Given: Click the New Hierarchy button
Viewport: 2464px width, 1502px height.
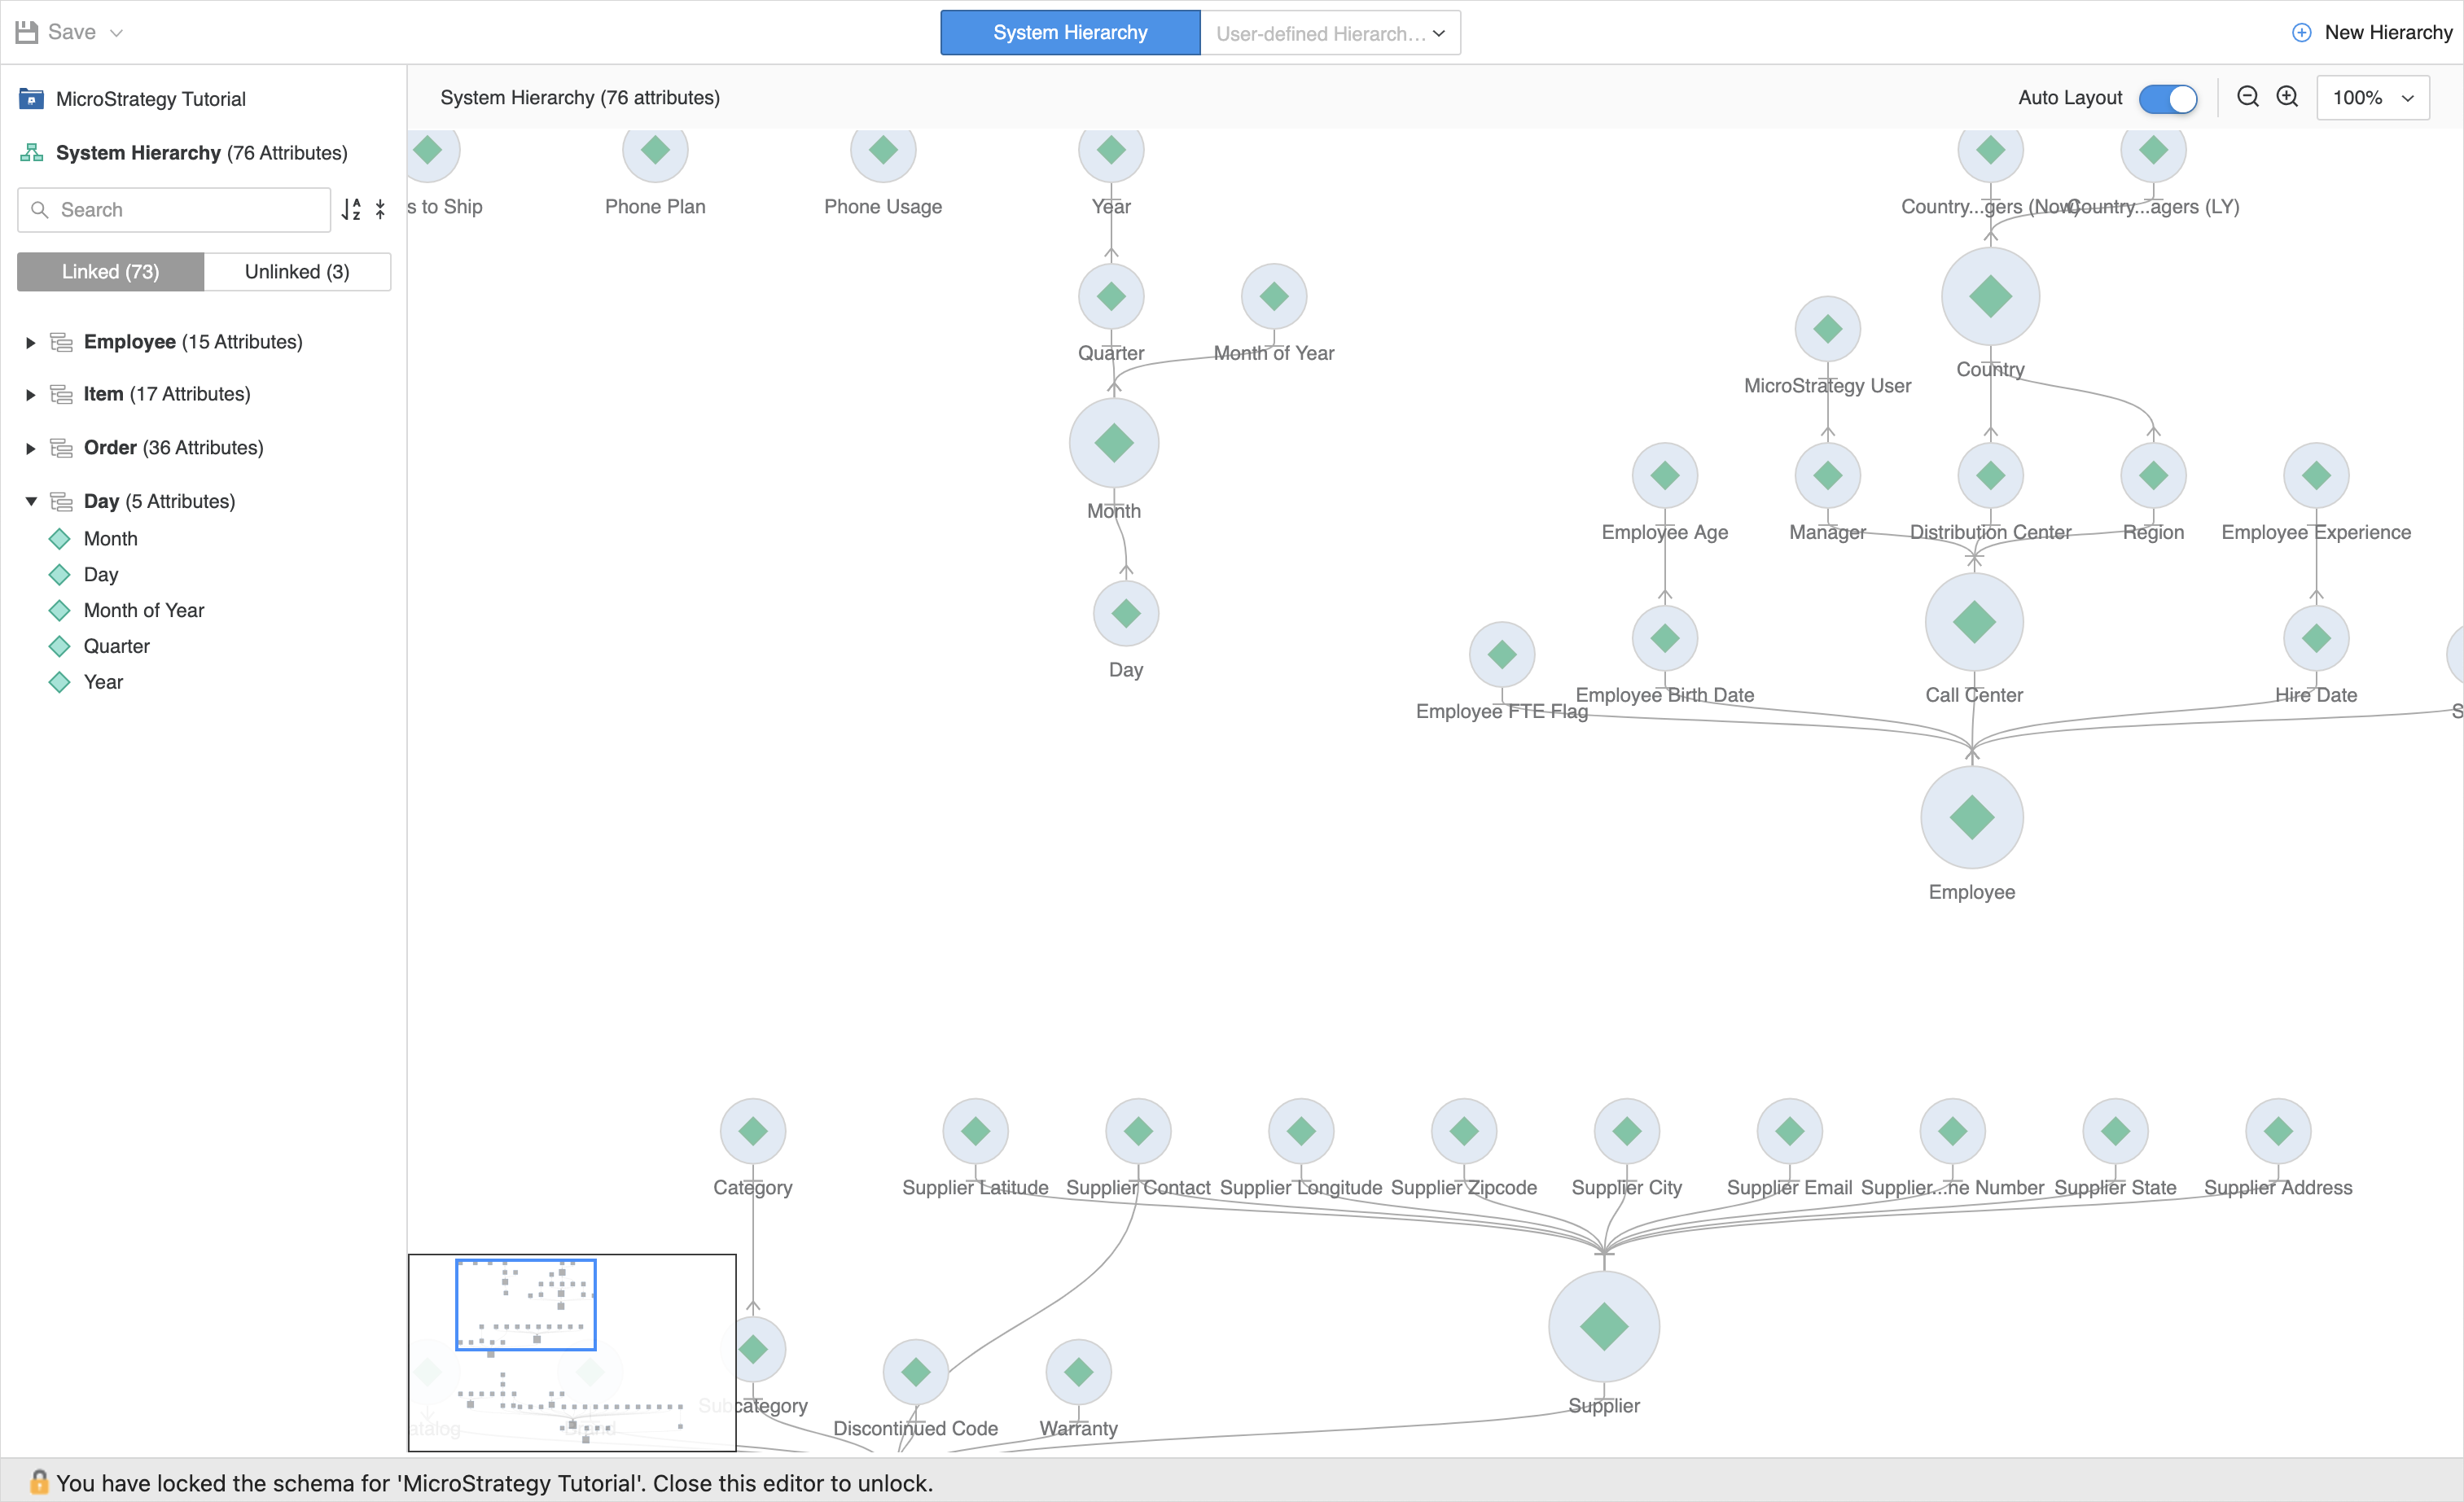Looking at the screenshot, I should [x=2372, y=33].
